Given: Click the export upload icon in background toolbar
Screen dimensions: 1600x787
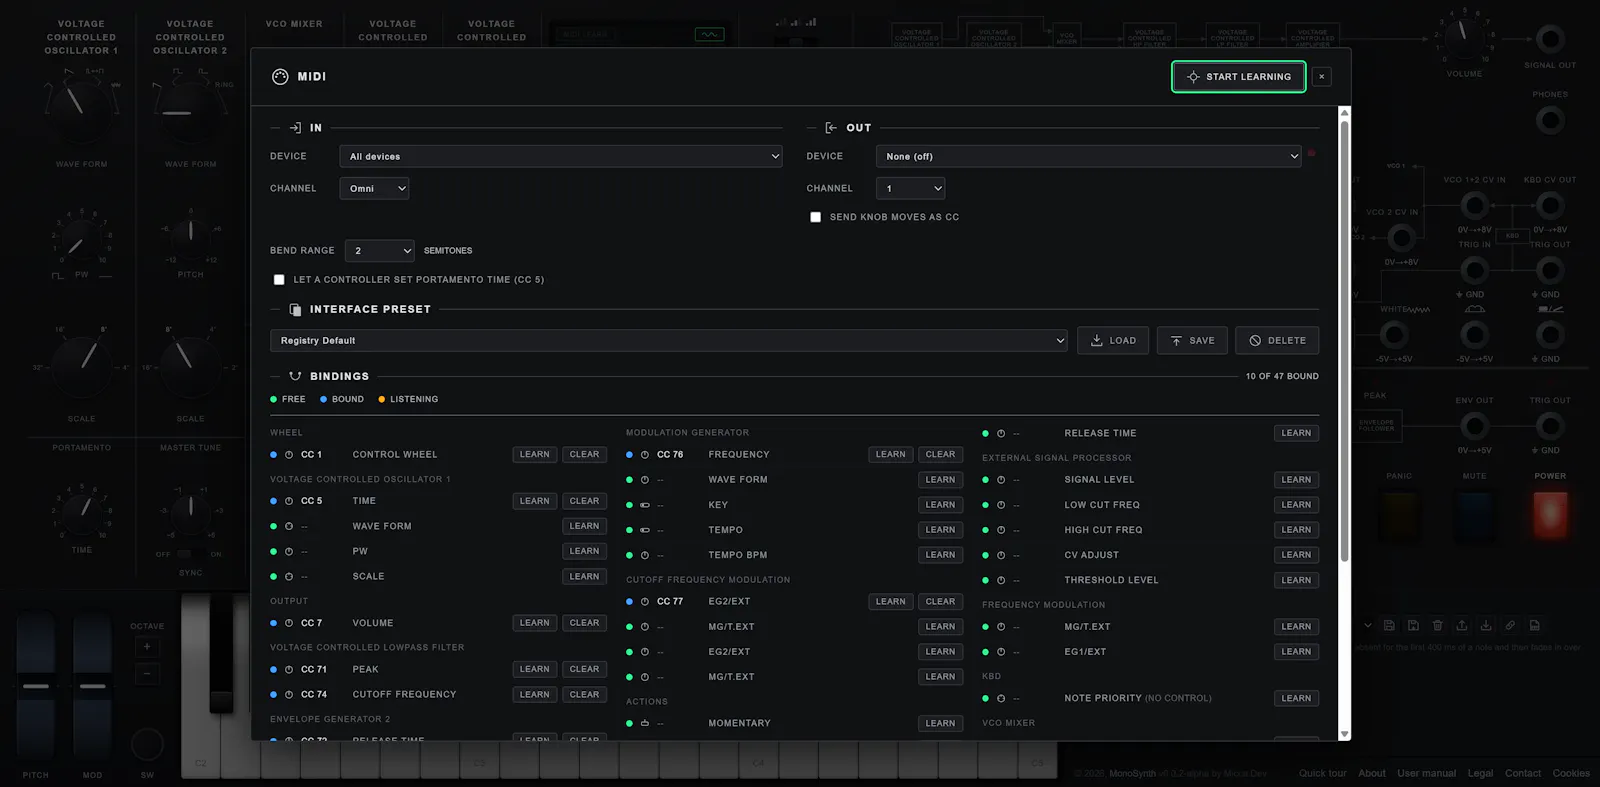Looking at the screenshot, I should click(1462, 626).
